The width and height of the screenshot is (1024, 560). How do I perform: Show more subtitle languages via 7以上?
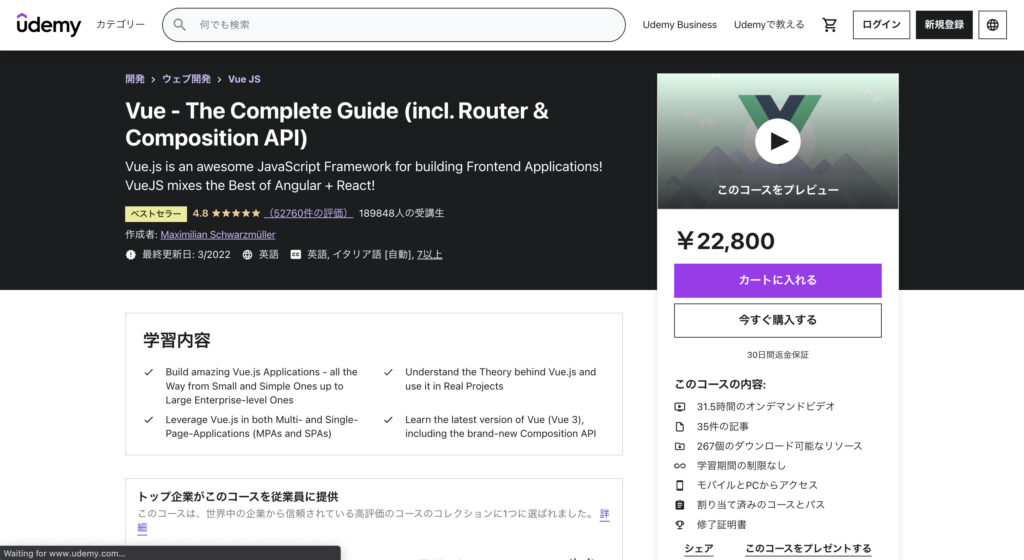pos(430,255)
